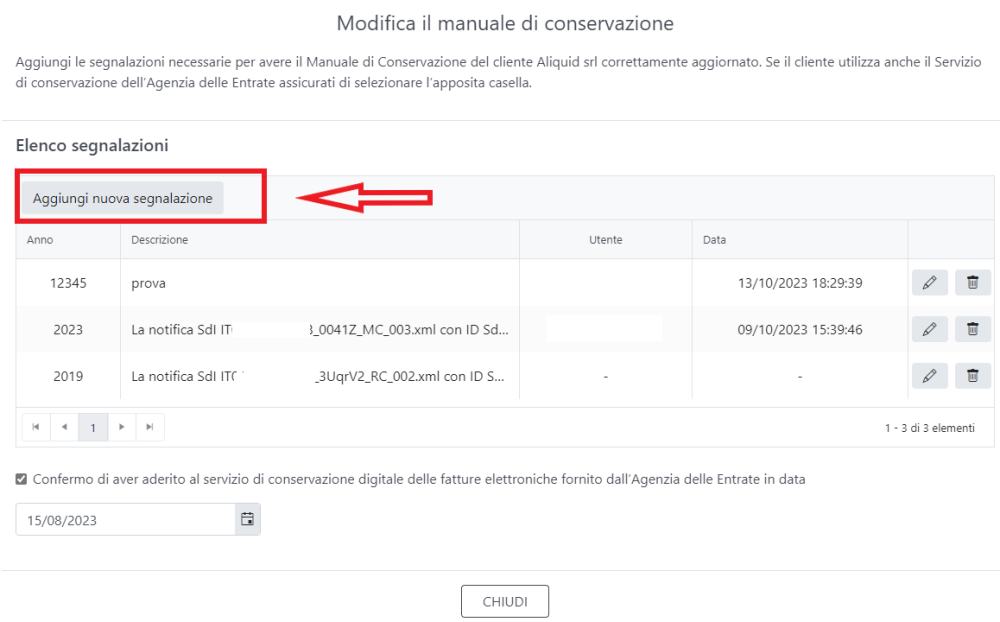Edit the "prova" segnalazione with the pencil icon
Viewport: 1000px width, 622px height.
point(929,282)
